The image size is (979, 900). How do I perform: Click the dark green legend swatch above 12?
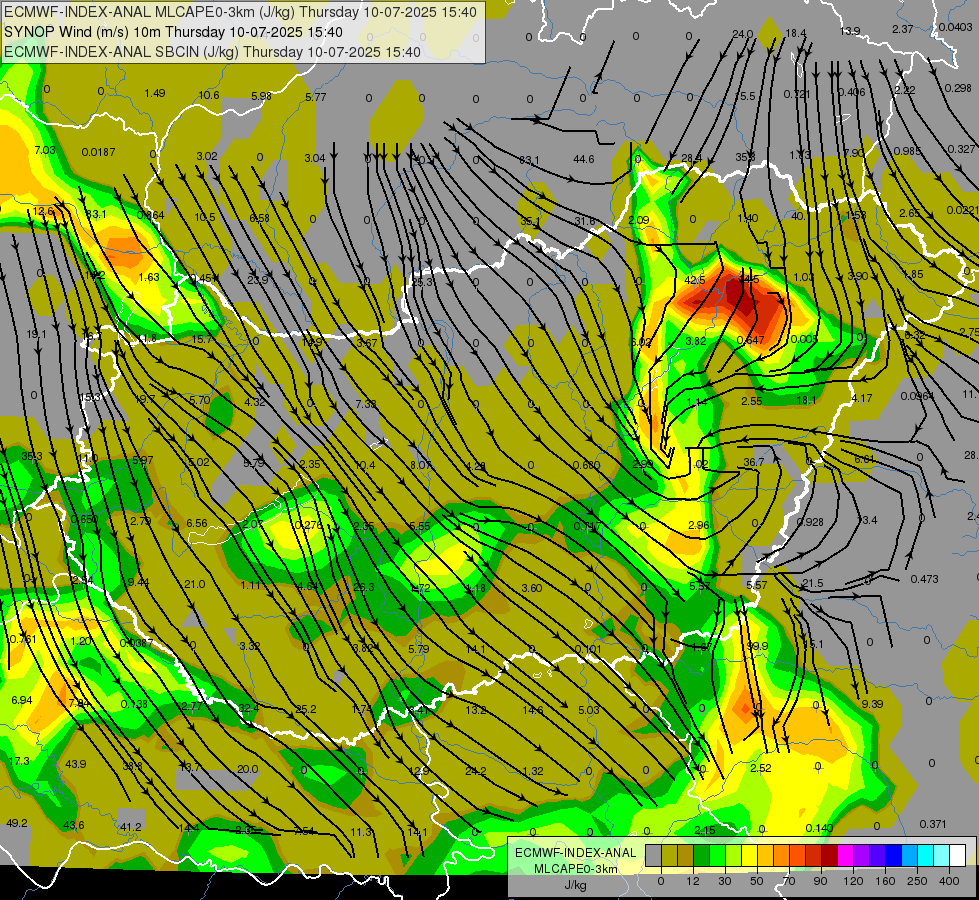pyautogui.click(x=702, y=856)
